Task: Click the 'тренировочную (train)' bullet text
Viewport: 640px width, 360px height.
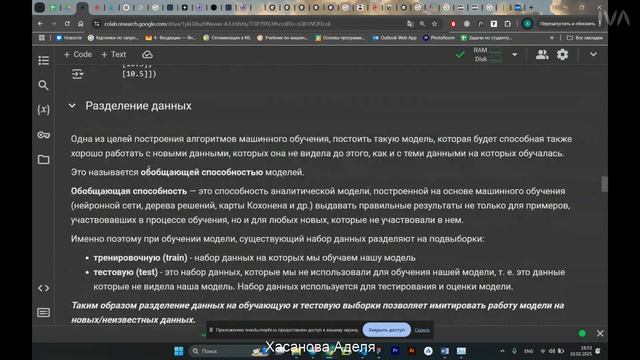Action: click(140, 258)
